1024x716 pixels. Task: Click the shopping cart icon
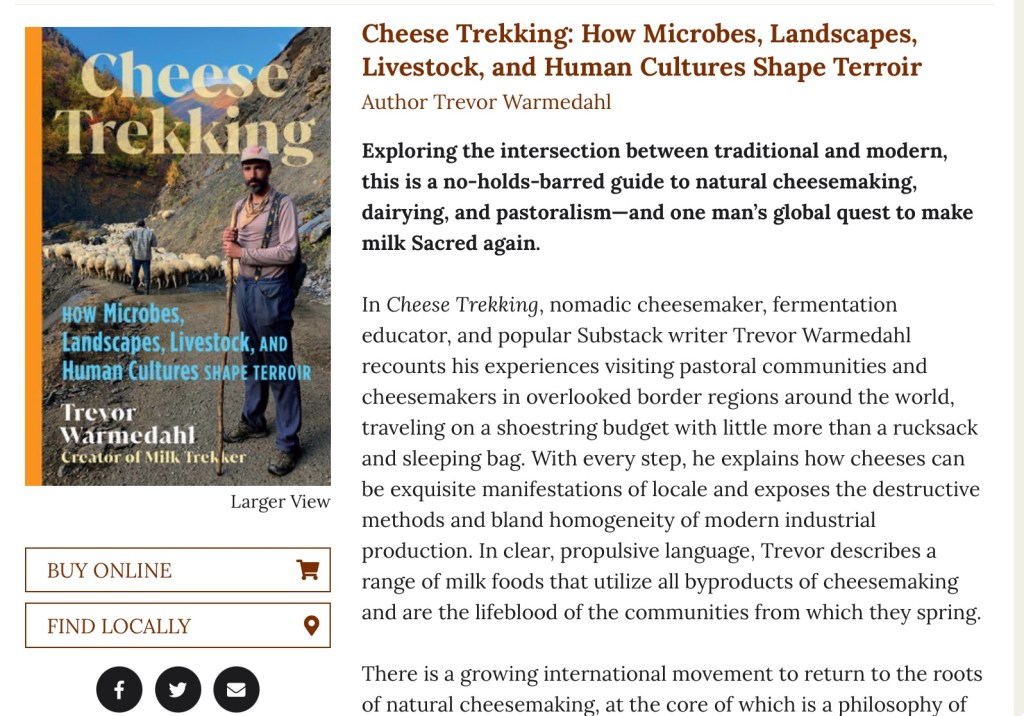pos(307,570)
